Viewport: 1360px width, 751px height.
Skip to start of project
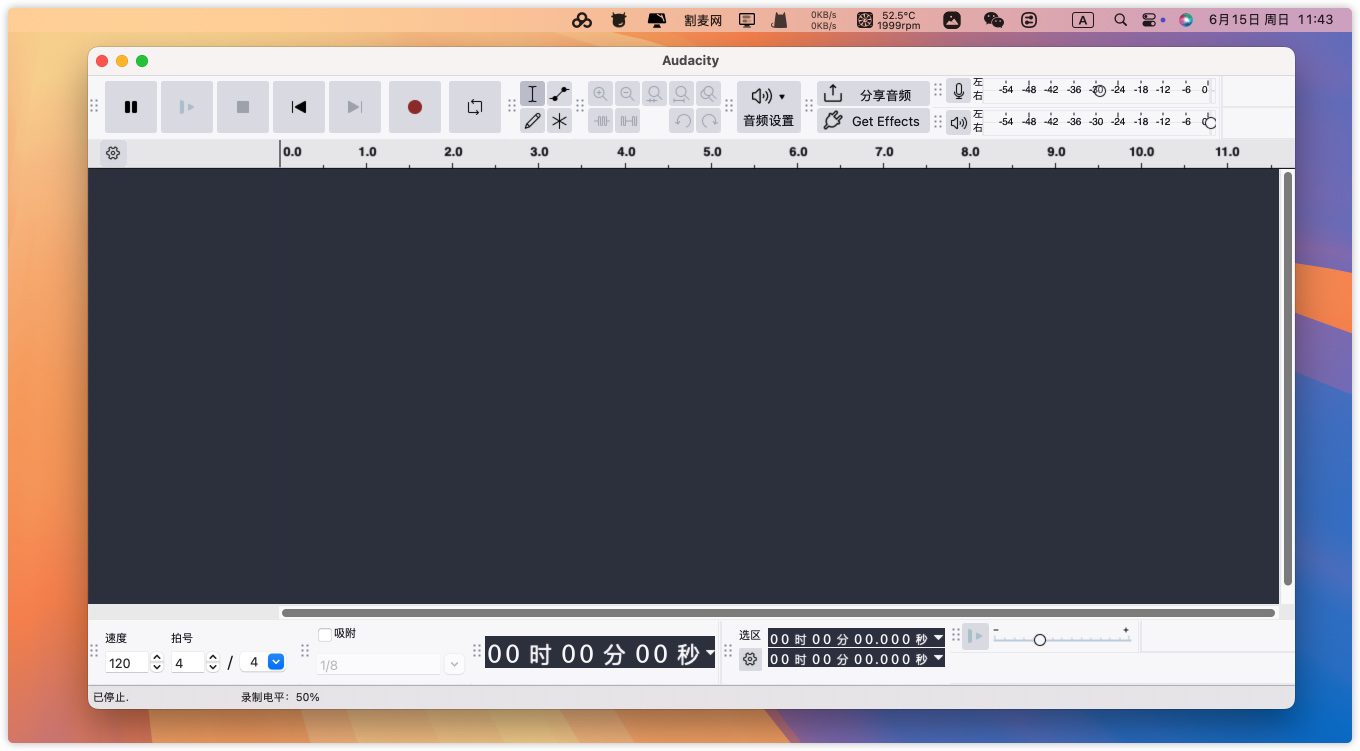[299, 107]
